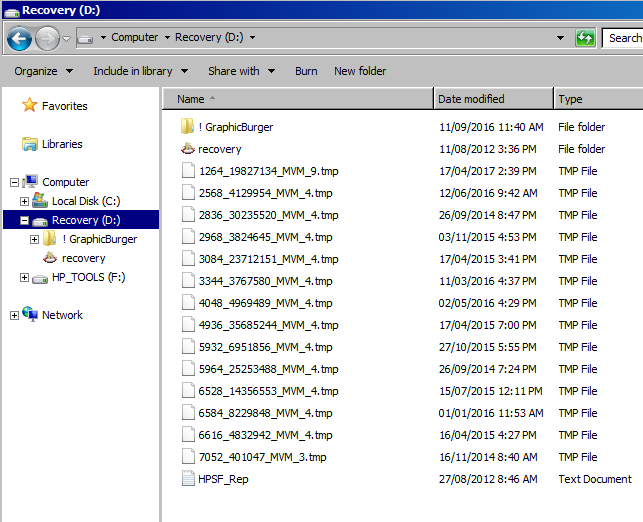Image resolution: width=643 pixels, height=522 pixels.
Task: Click date 27/08/2012 8:46 AM cell
Action: click(488, 479)
